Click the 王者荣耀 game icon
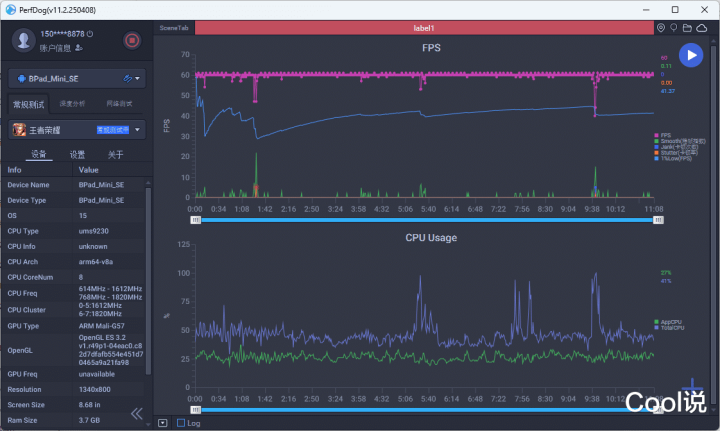Image resolution: width=720 pixels, height=431 pixels. click(x=19, y=130)
